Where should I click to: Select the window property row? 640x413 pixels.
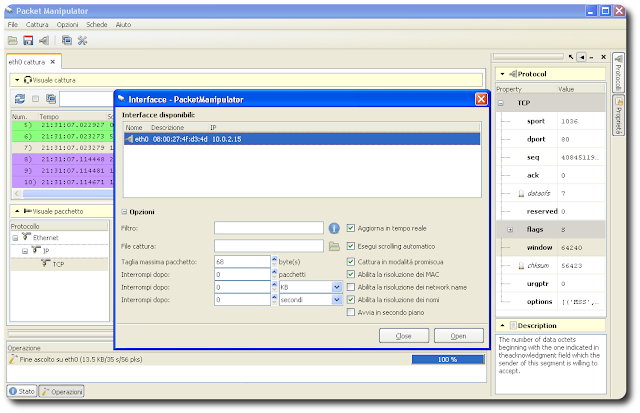(x=551, y=247)
